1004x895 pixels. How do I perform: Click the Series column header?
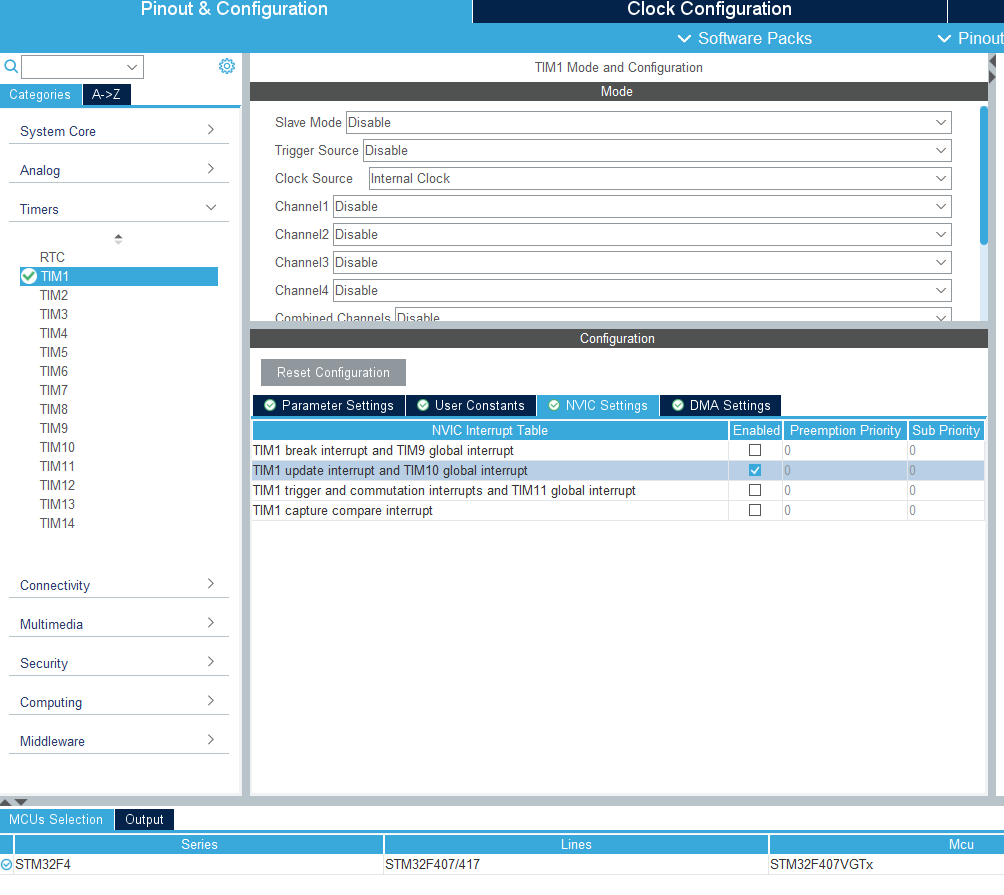199,844
